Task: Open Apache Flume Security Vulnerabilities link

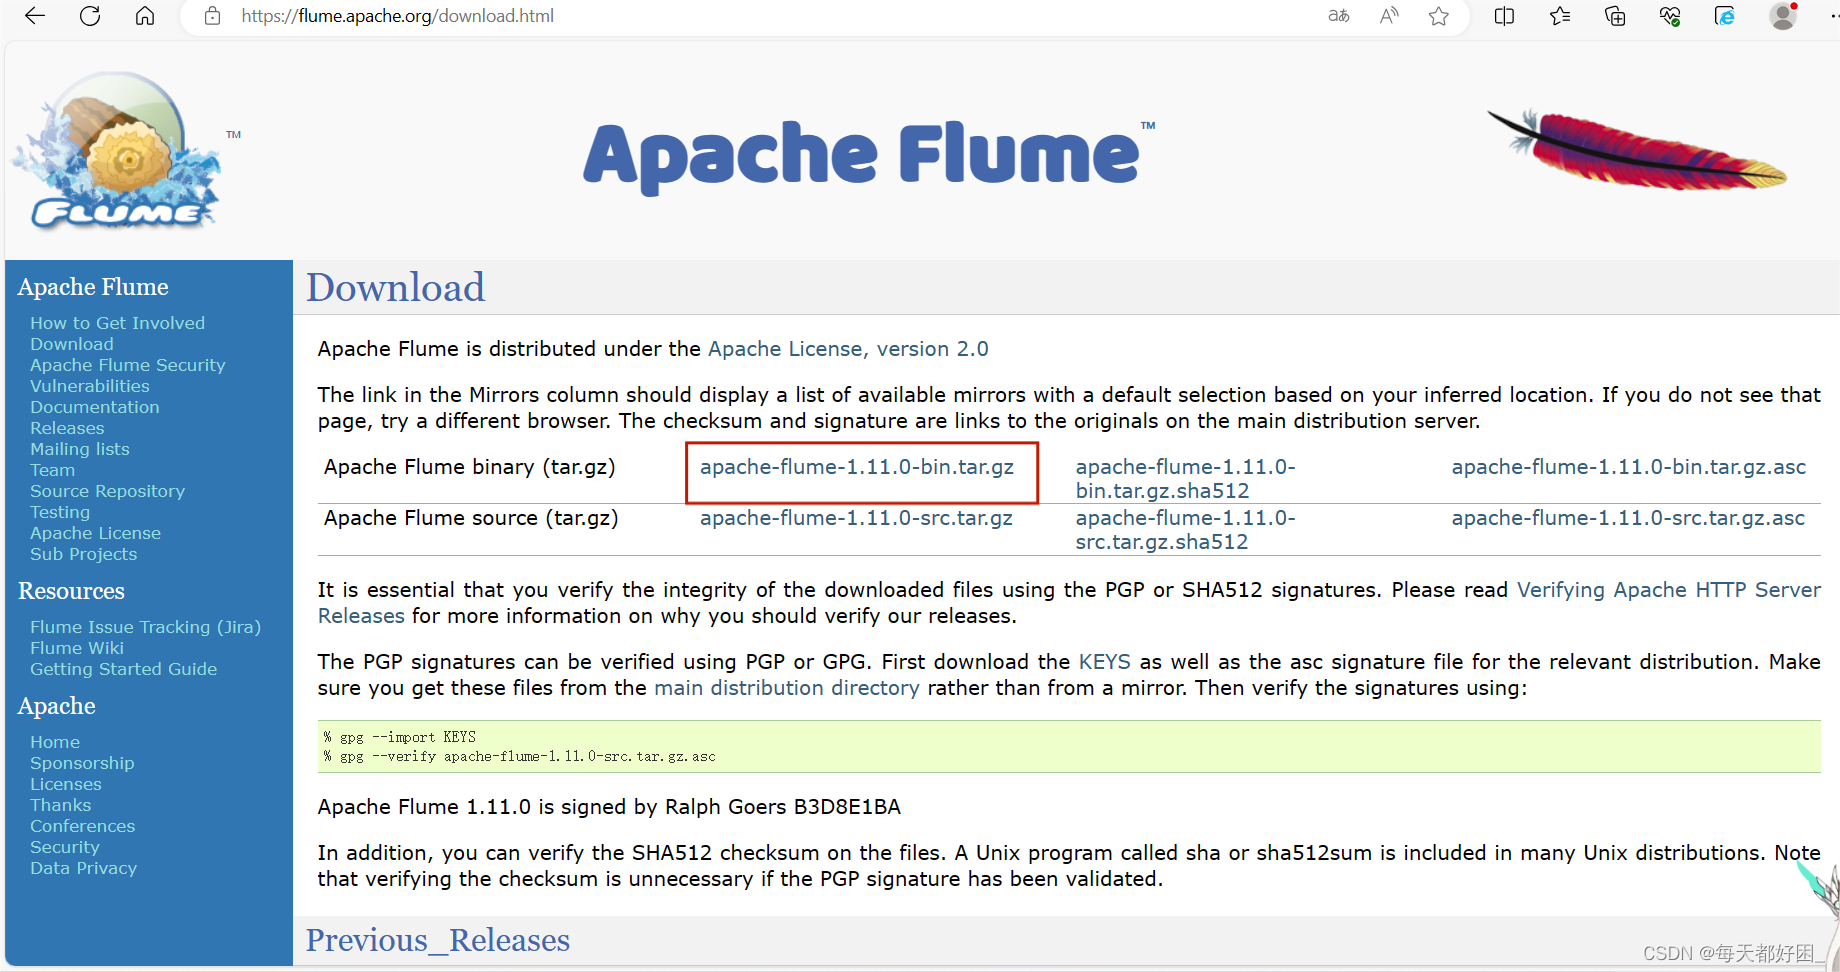Action: coord(128,376)
